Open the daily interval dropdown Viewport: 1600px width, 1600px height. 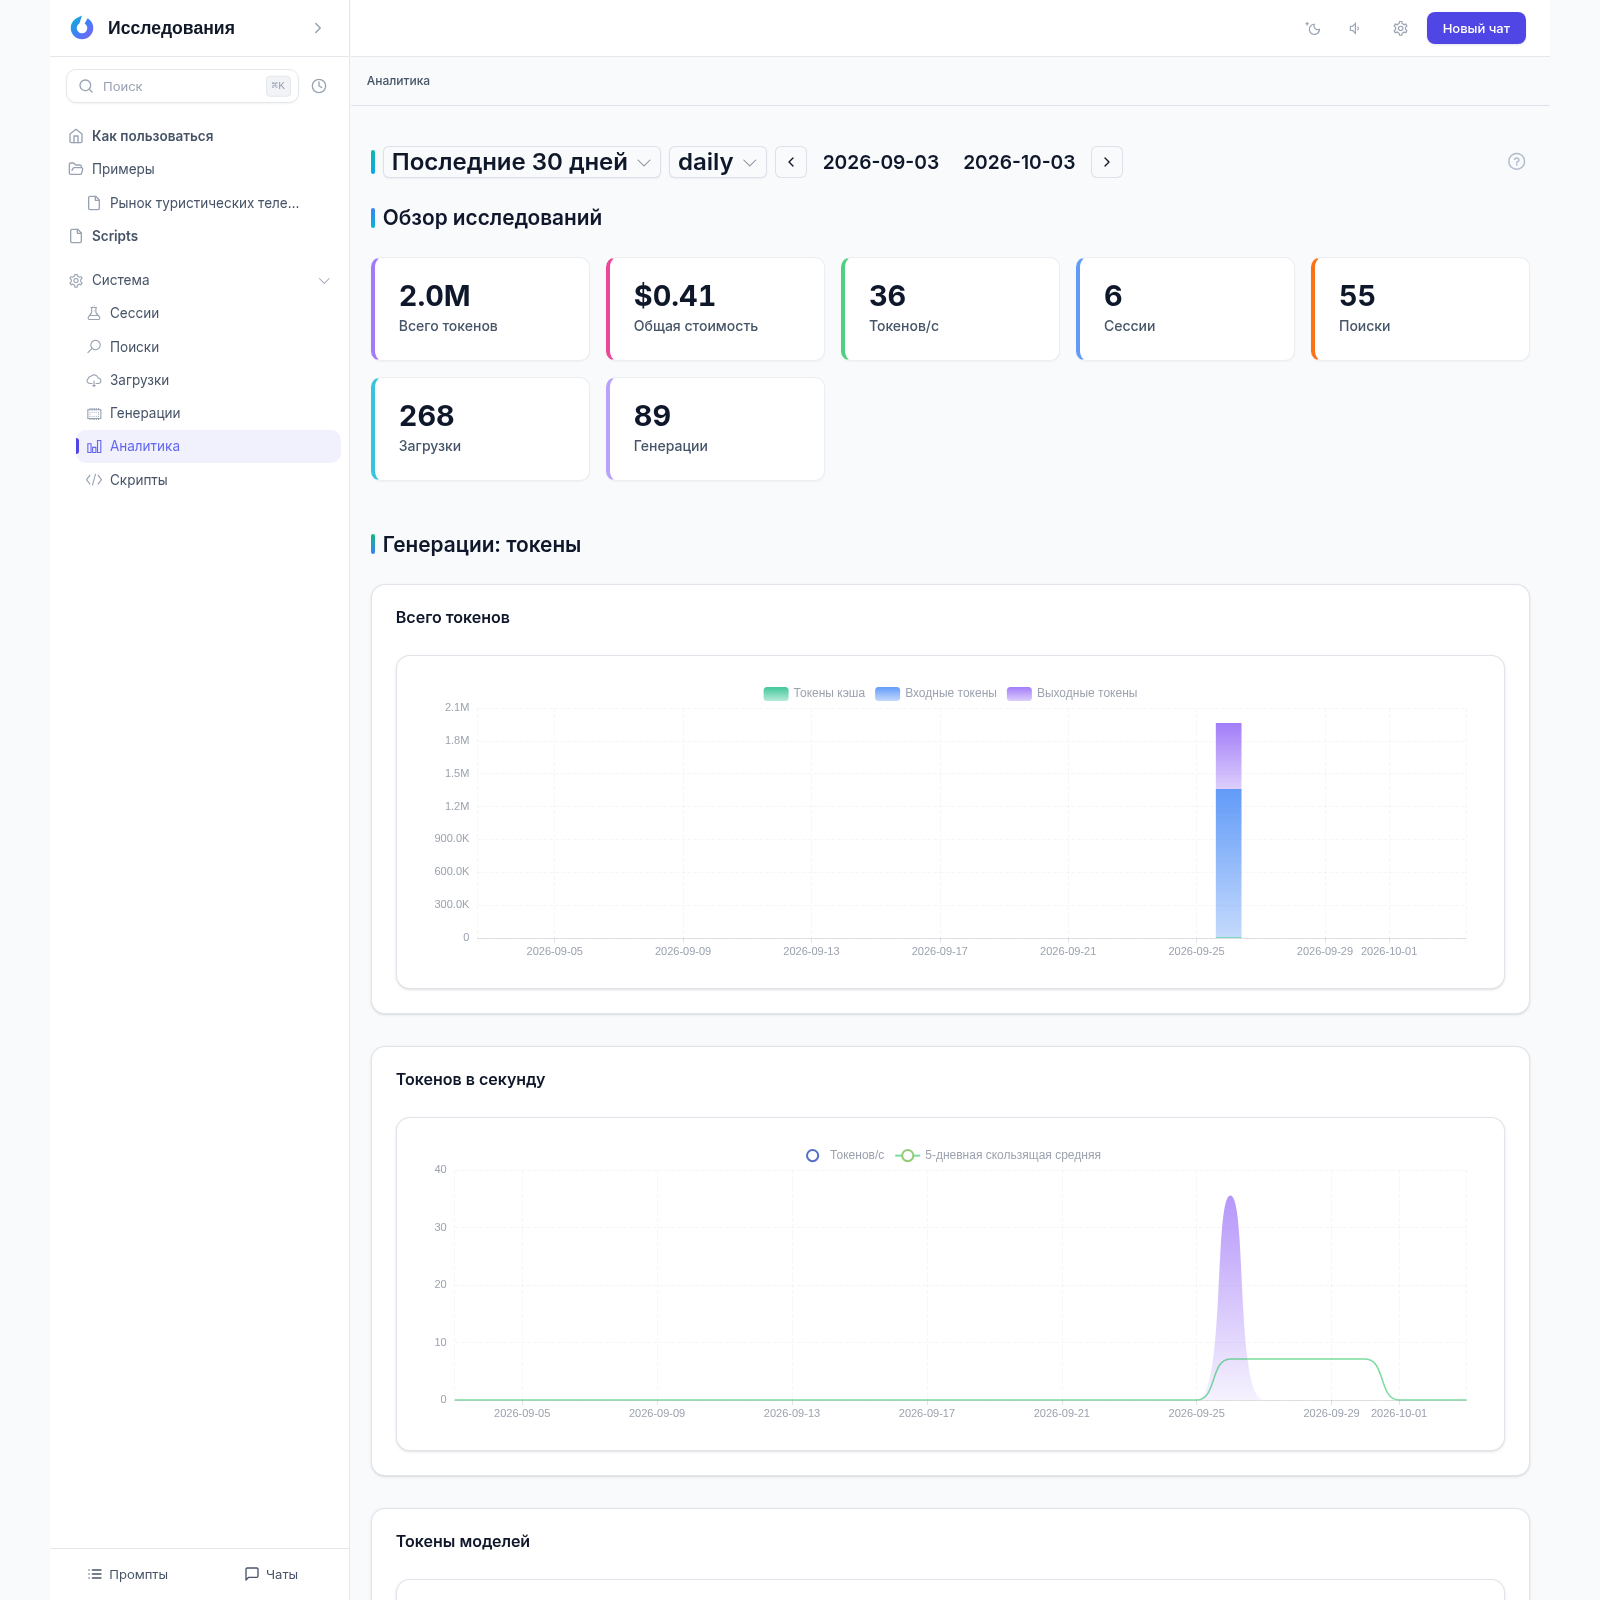click(x=717, y=162)
